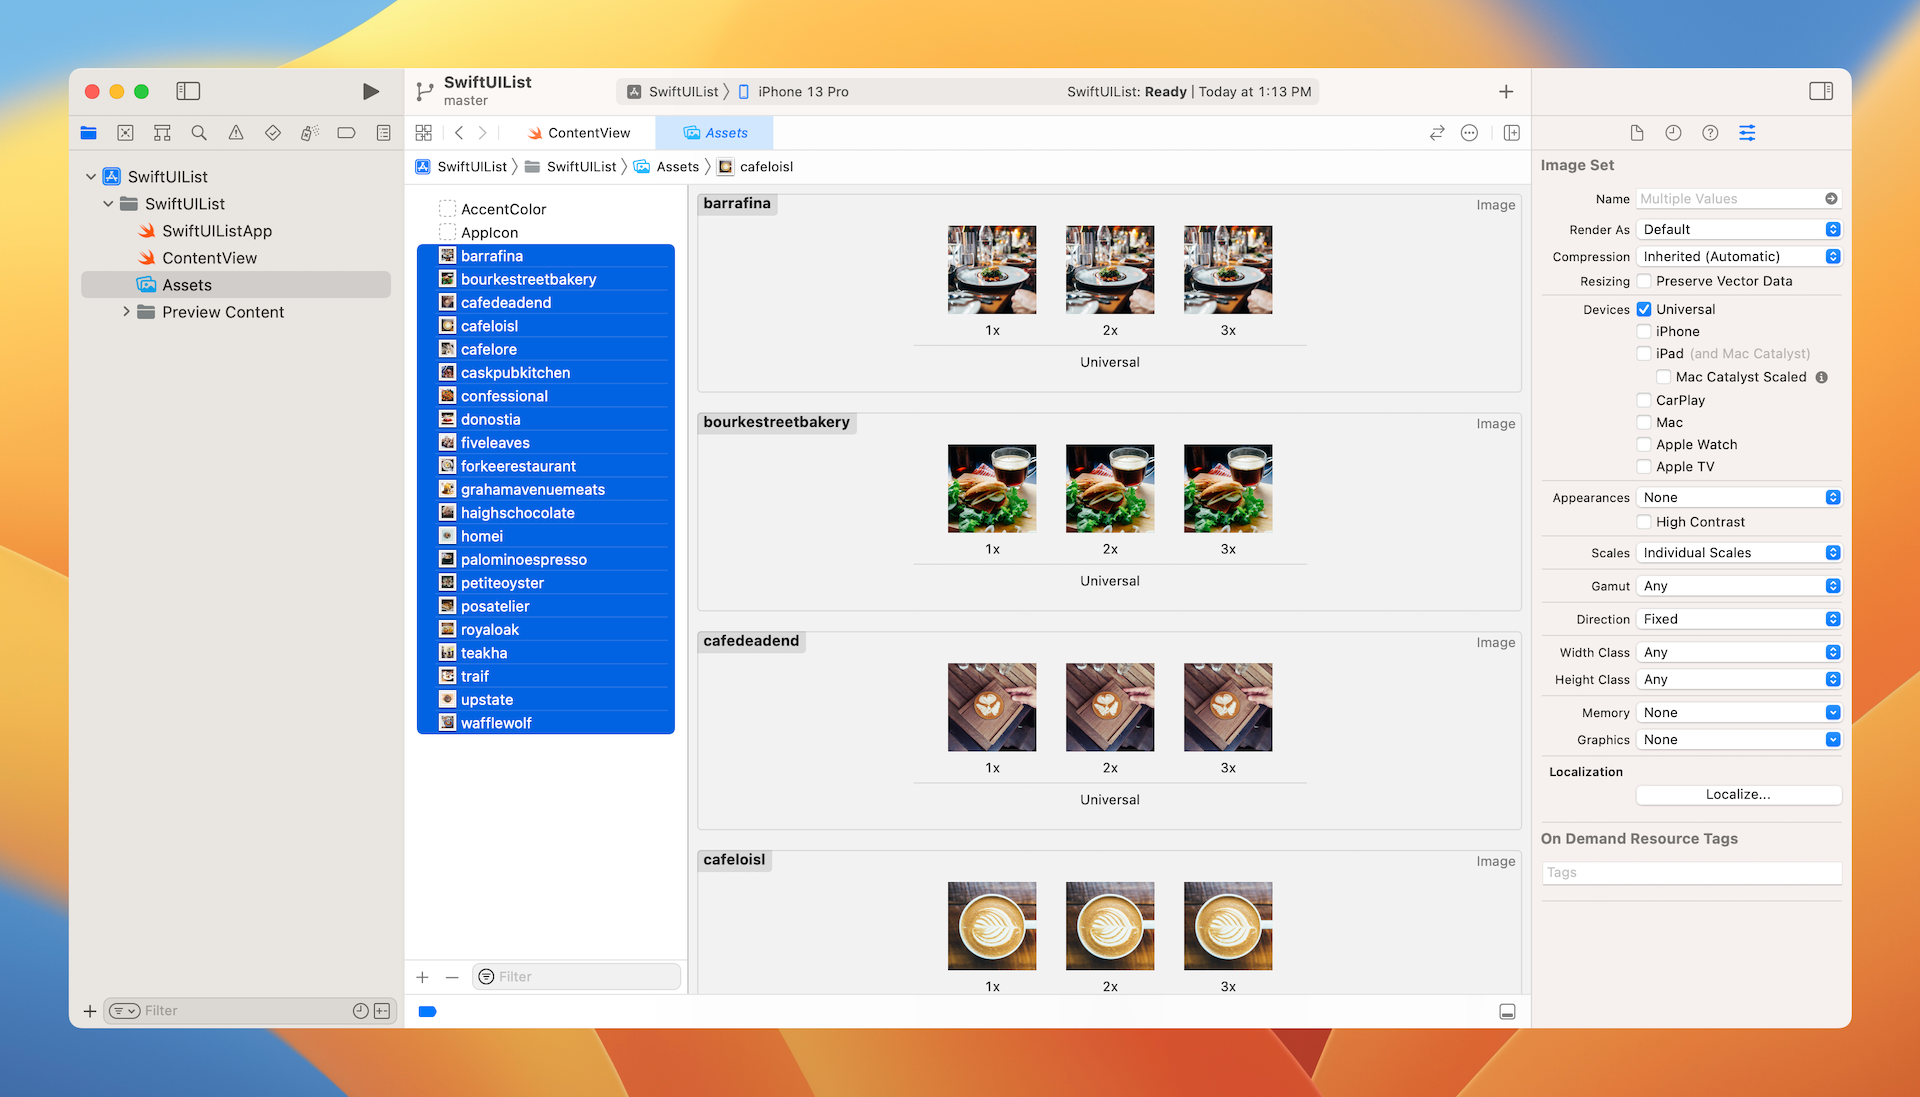Viewport: 1920px width, 1097px height.
Task: Toggle the left sidebar visibility
Action: 188,91
